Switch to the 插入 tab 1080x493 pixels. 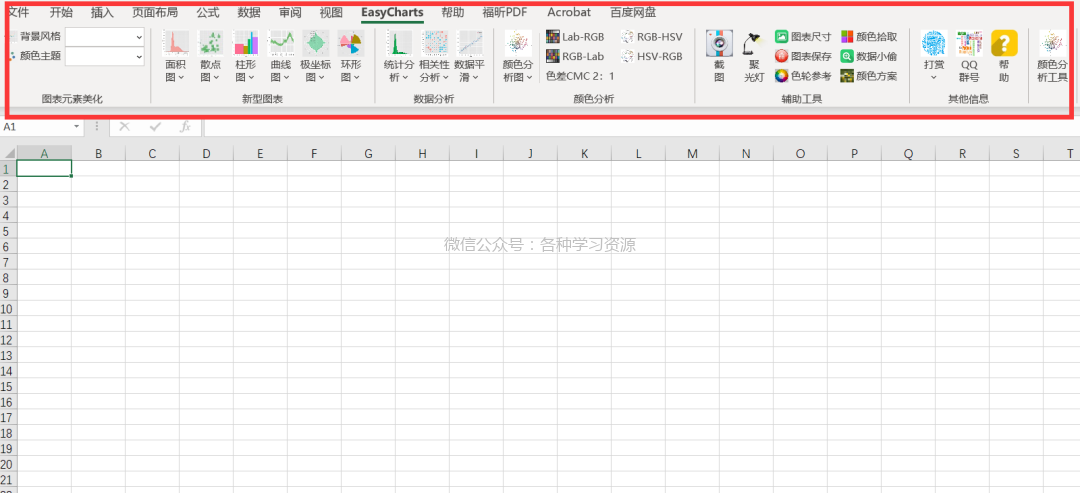102,12
